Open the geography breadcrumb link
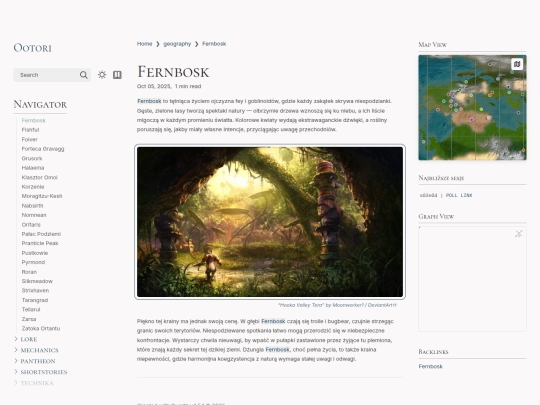Image resolution: width=540 pixels, height=405 pixels. coord(177,44)
